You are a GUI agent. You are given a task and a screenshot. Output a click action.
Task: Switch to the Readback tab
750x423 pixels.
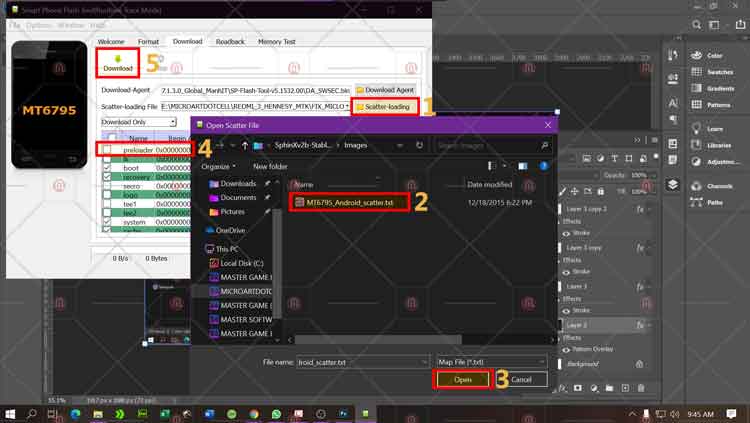[230, 42]
